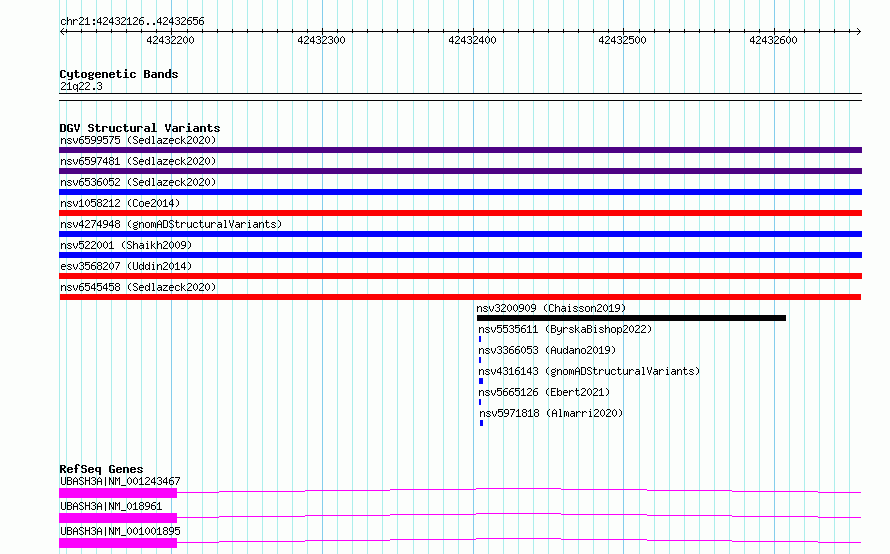
Task: Click the magenta exon block of NM_001001895
Action: pyautogui.click(x=118, y=543)
